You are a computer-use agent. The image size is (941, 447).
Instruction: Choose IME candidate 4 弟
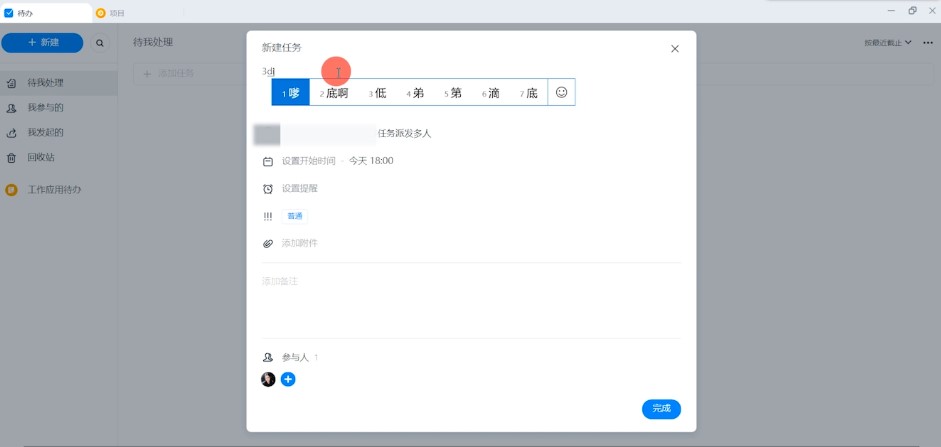[415, 93]
